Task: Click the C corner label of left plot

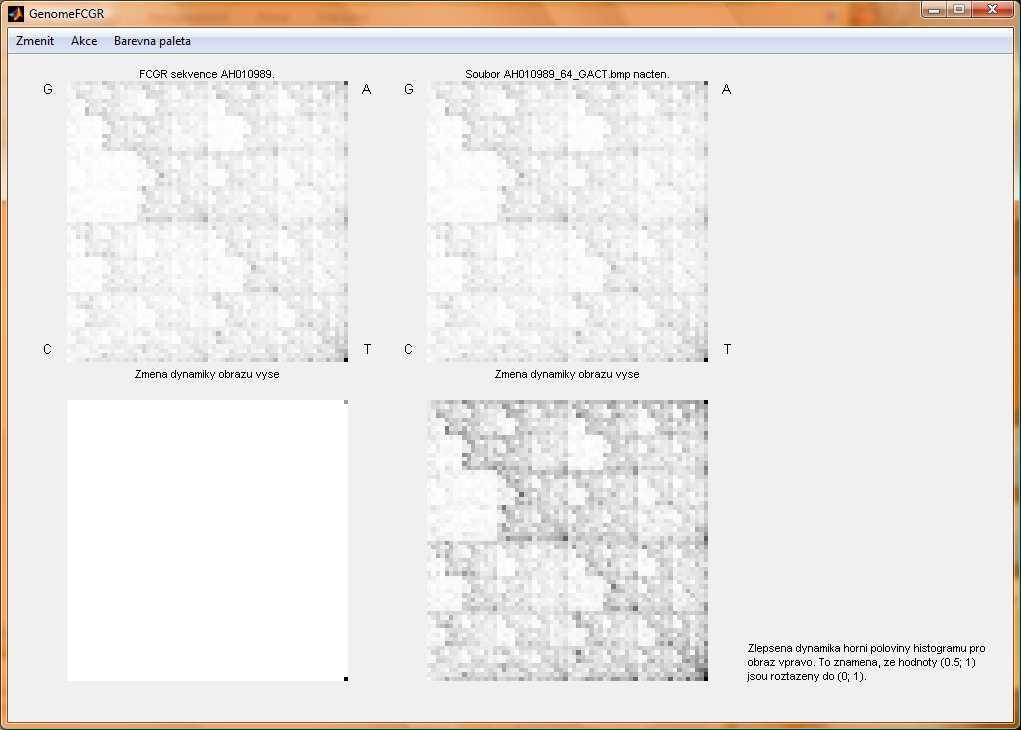Action: [48, 350]
